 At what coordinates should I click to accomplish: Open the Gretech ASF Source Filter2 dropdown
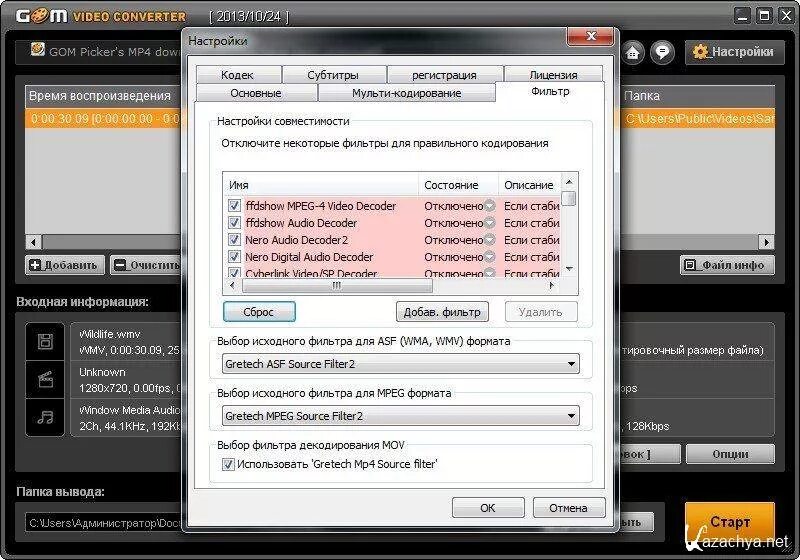[x=401, y=364]
